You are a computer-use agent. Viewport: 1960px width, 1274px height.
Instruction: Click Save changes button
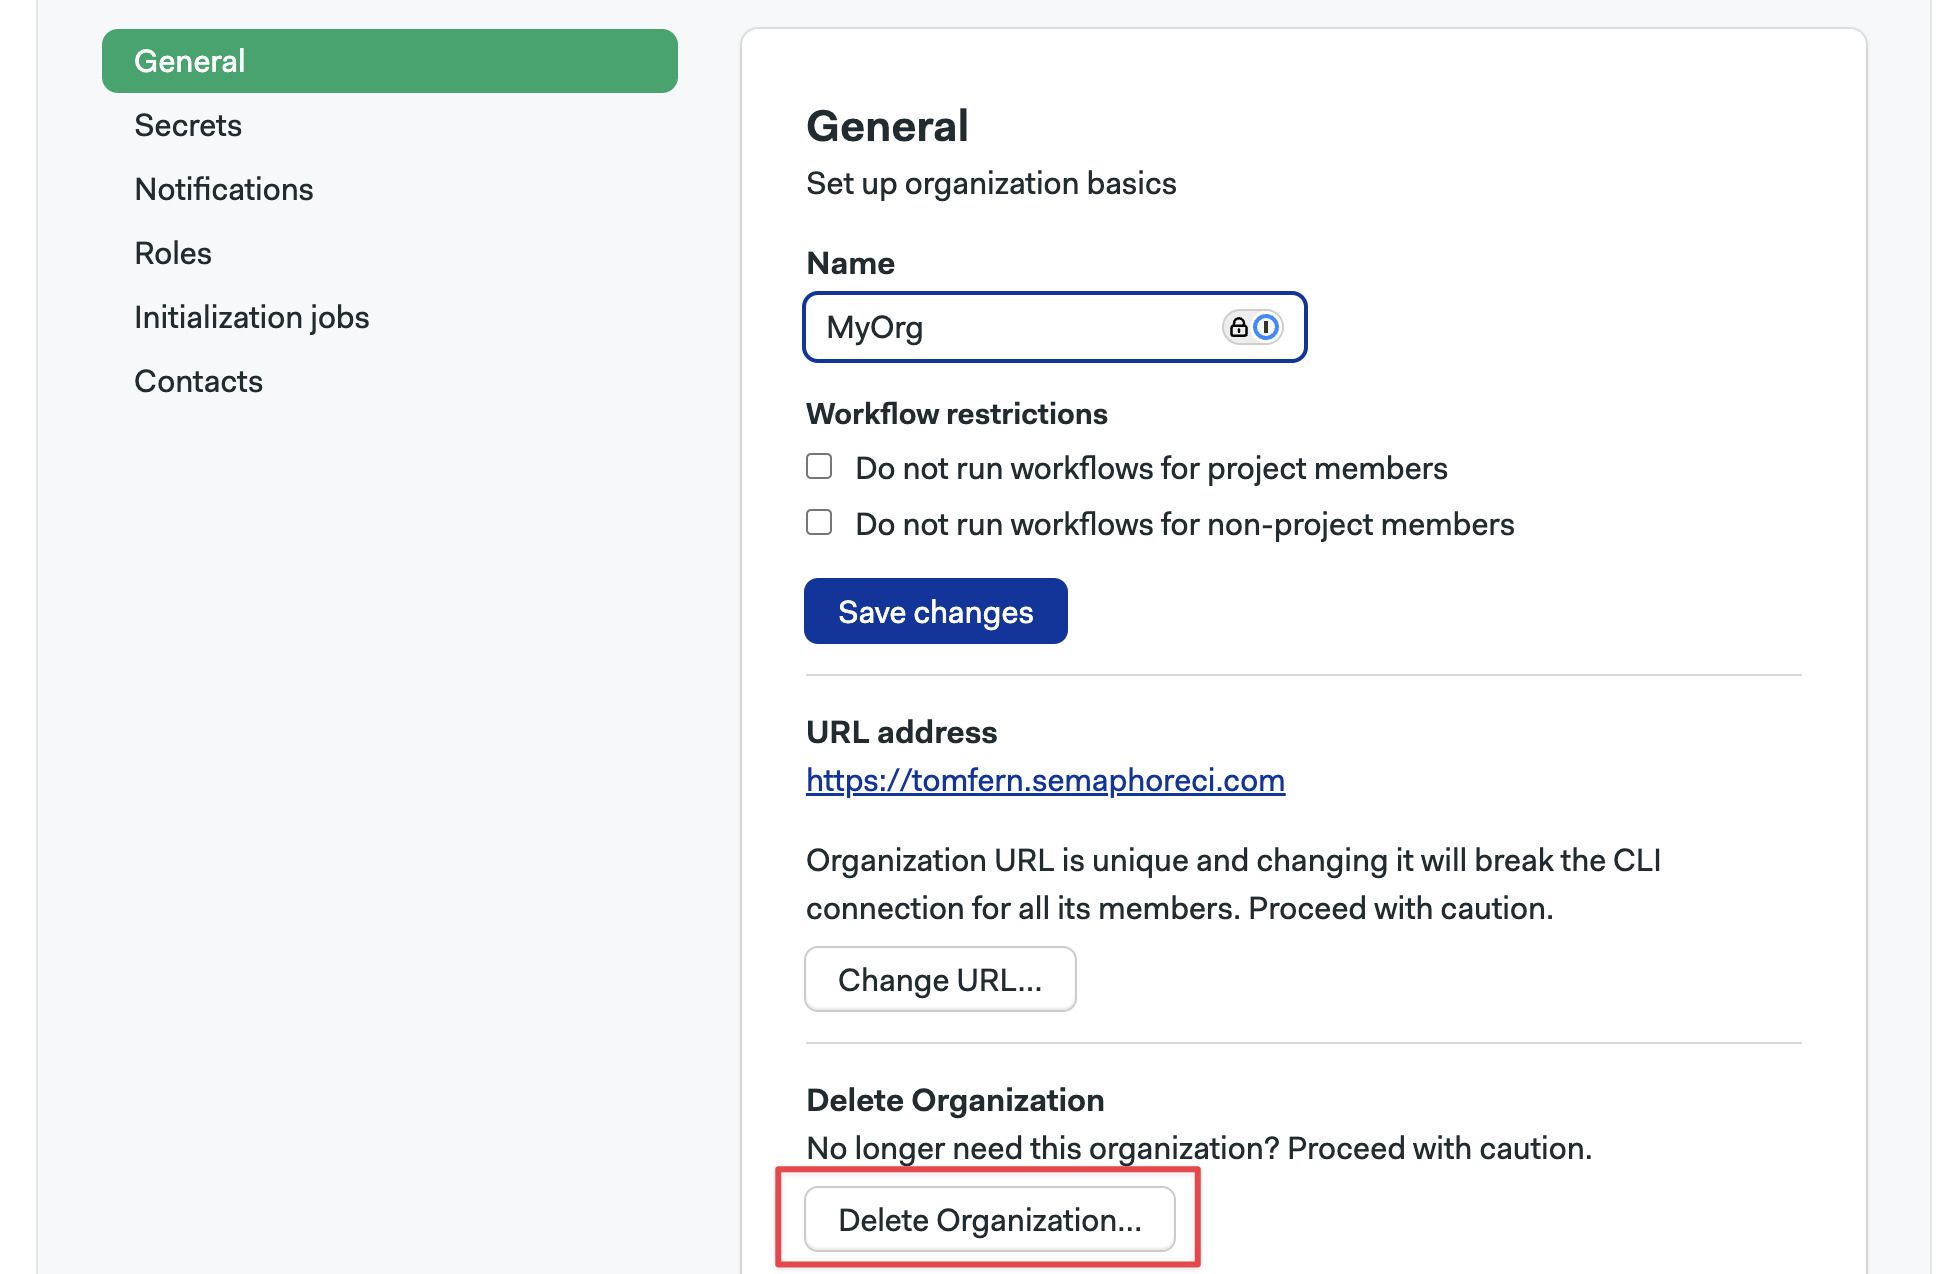(936, 610)
